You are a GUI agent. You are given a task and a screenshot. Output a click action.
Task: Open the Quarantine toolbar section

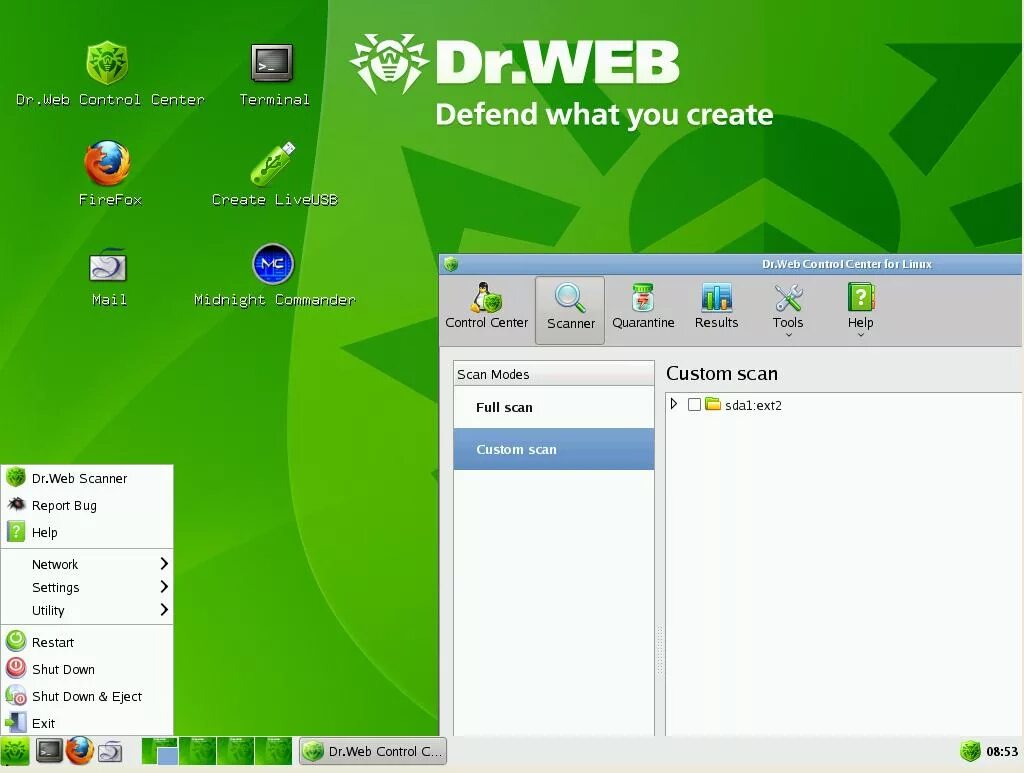click(643, 306)
